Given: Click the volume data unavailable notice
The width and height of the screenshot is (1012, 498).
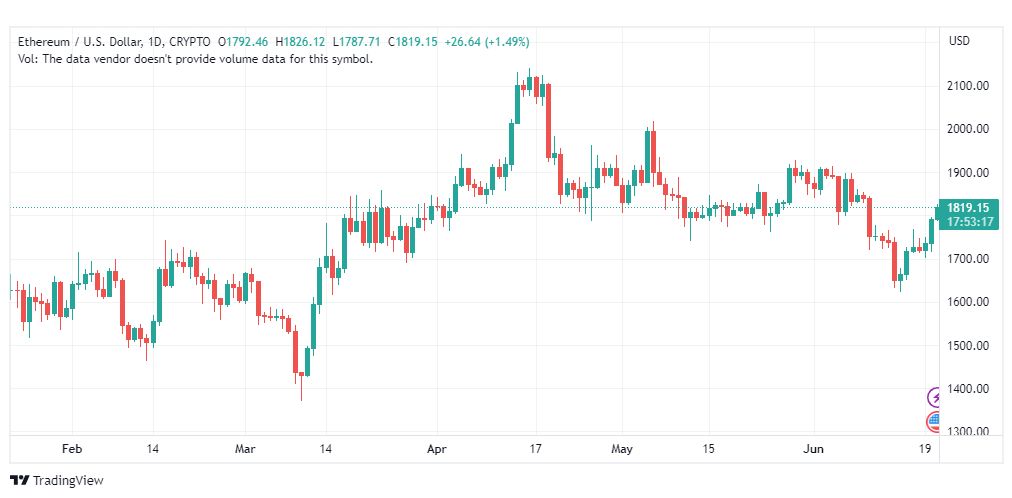Looking at the screenshot, I should [196, 59].
